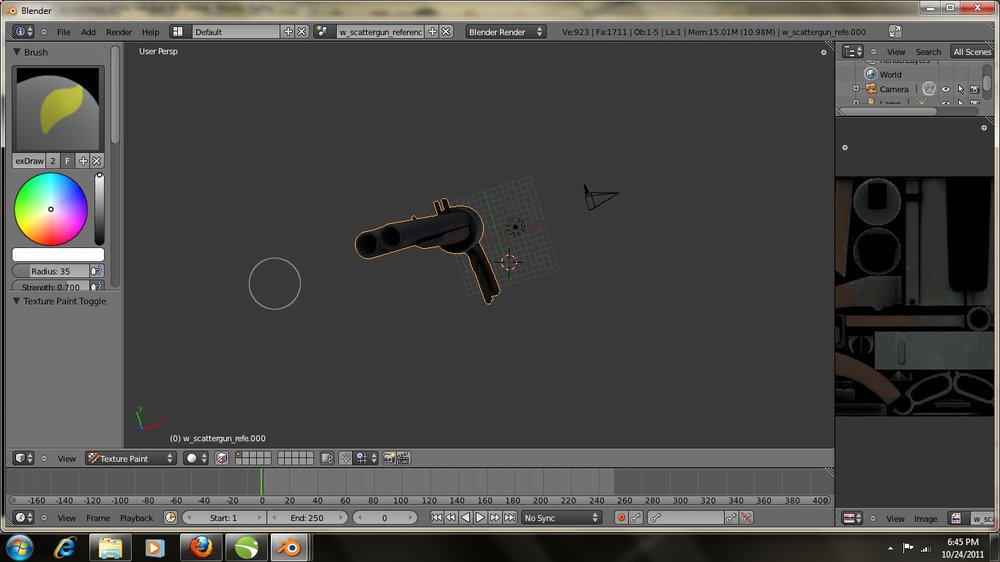
Task: Click the OpenGL render image icon
Action: point(388,458)
